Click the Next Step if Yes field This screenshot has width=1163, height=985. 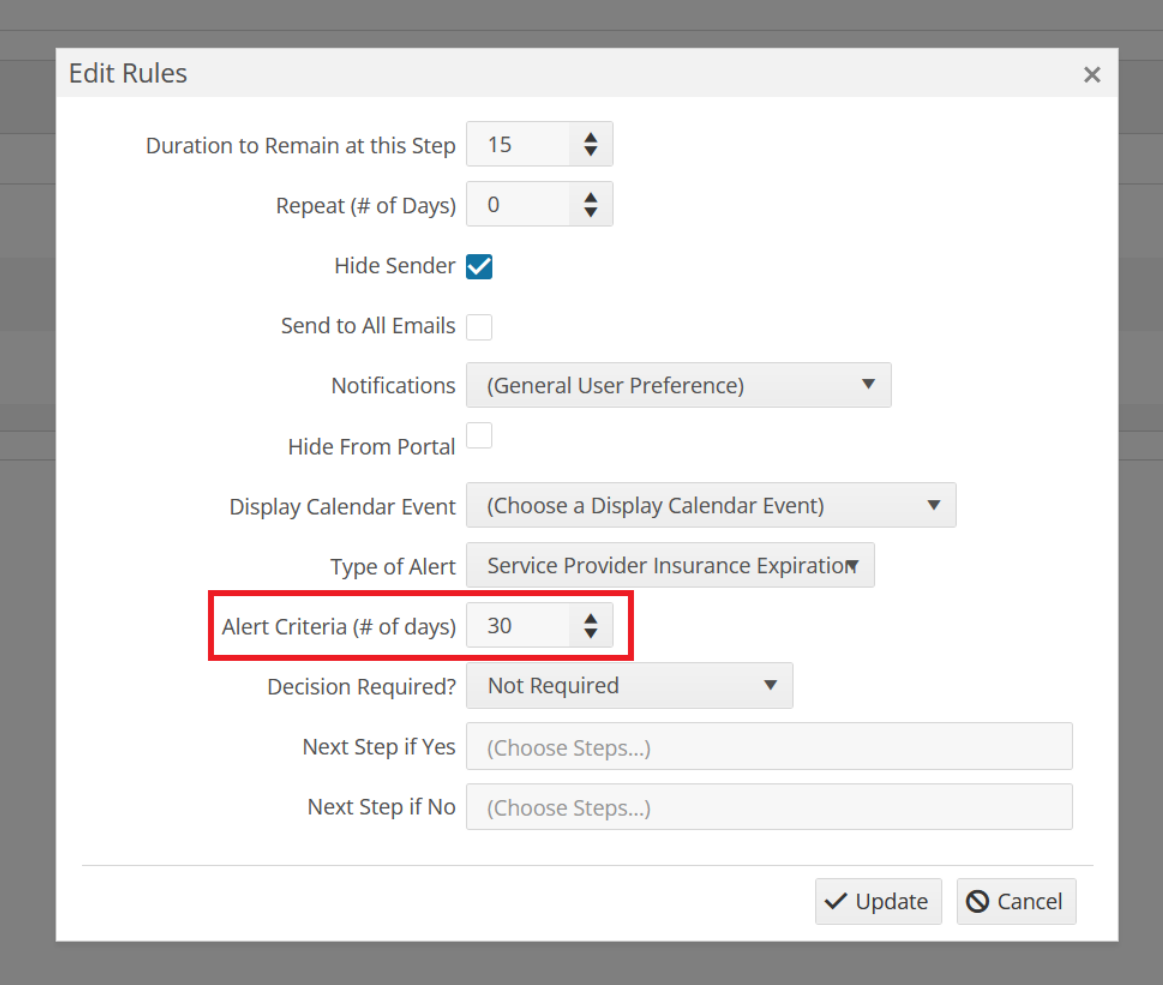tap(769, 746)
